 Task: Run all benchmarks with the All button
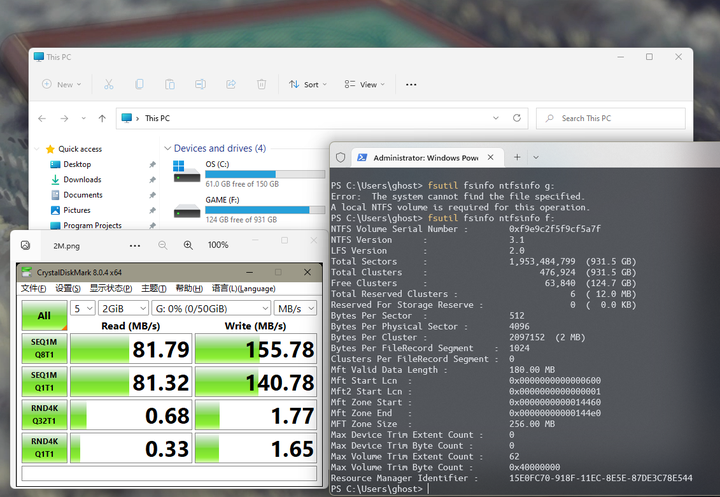point(45,316)
